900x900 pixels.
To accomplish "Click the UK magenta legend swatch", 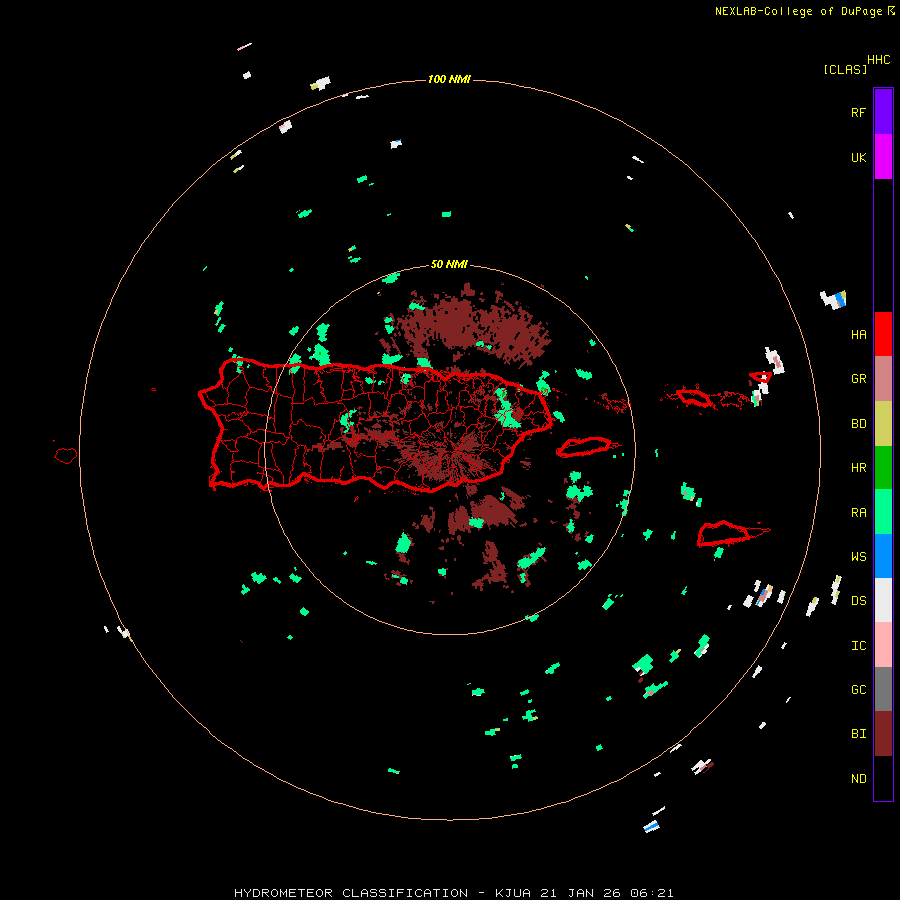I will click(x=883, y=157).
